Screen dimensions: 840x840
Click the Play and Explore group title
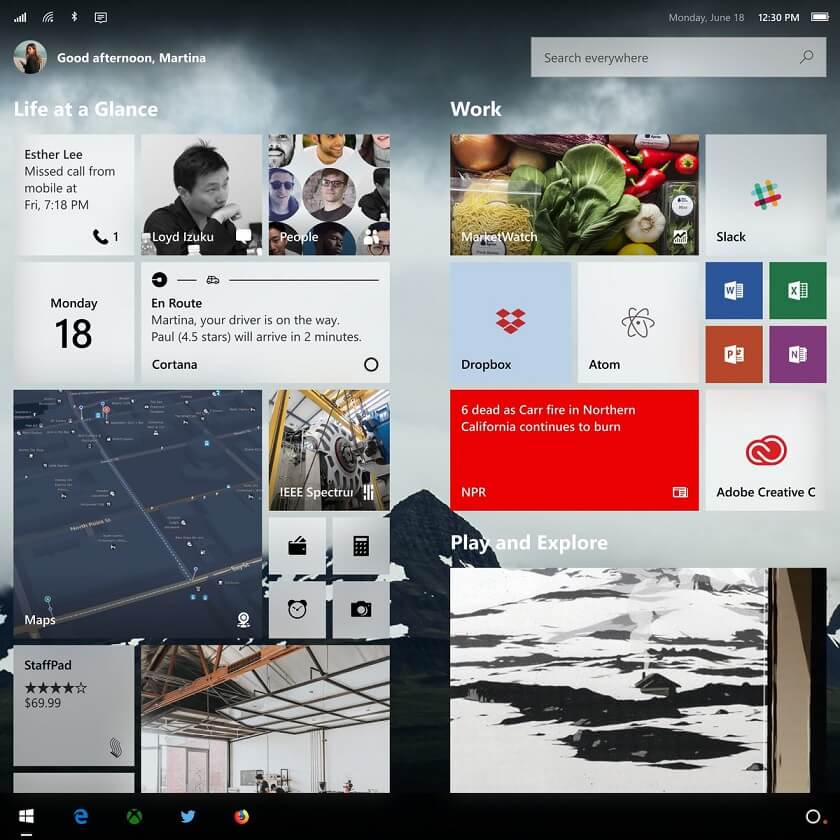pos(529,543)
